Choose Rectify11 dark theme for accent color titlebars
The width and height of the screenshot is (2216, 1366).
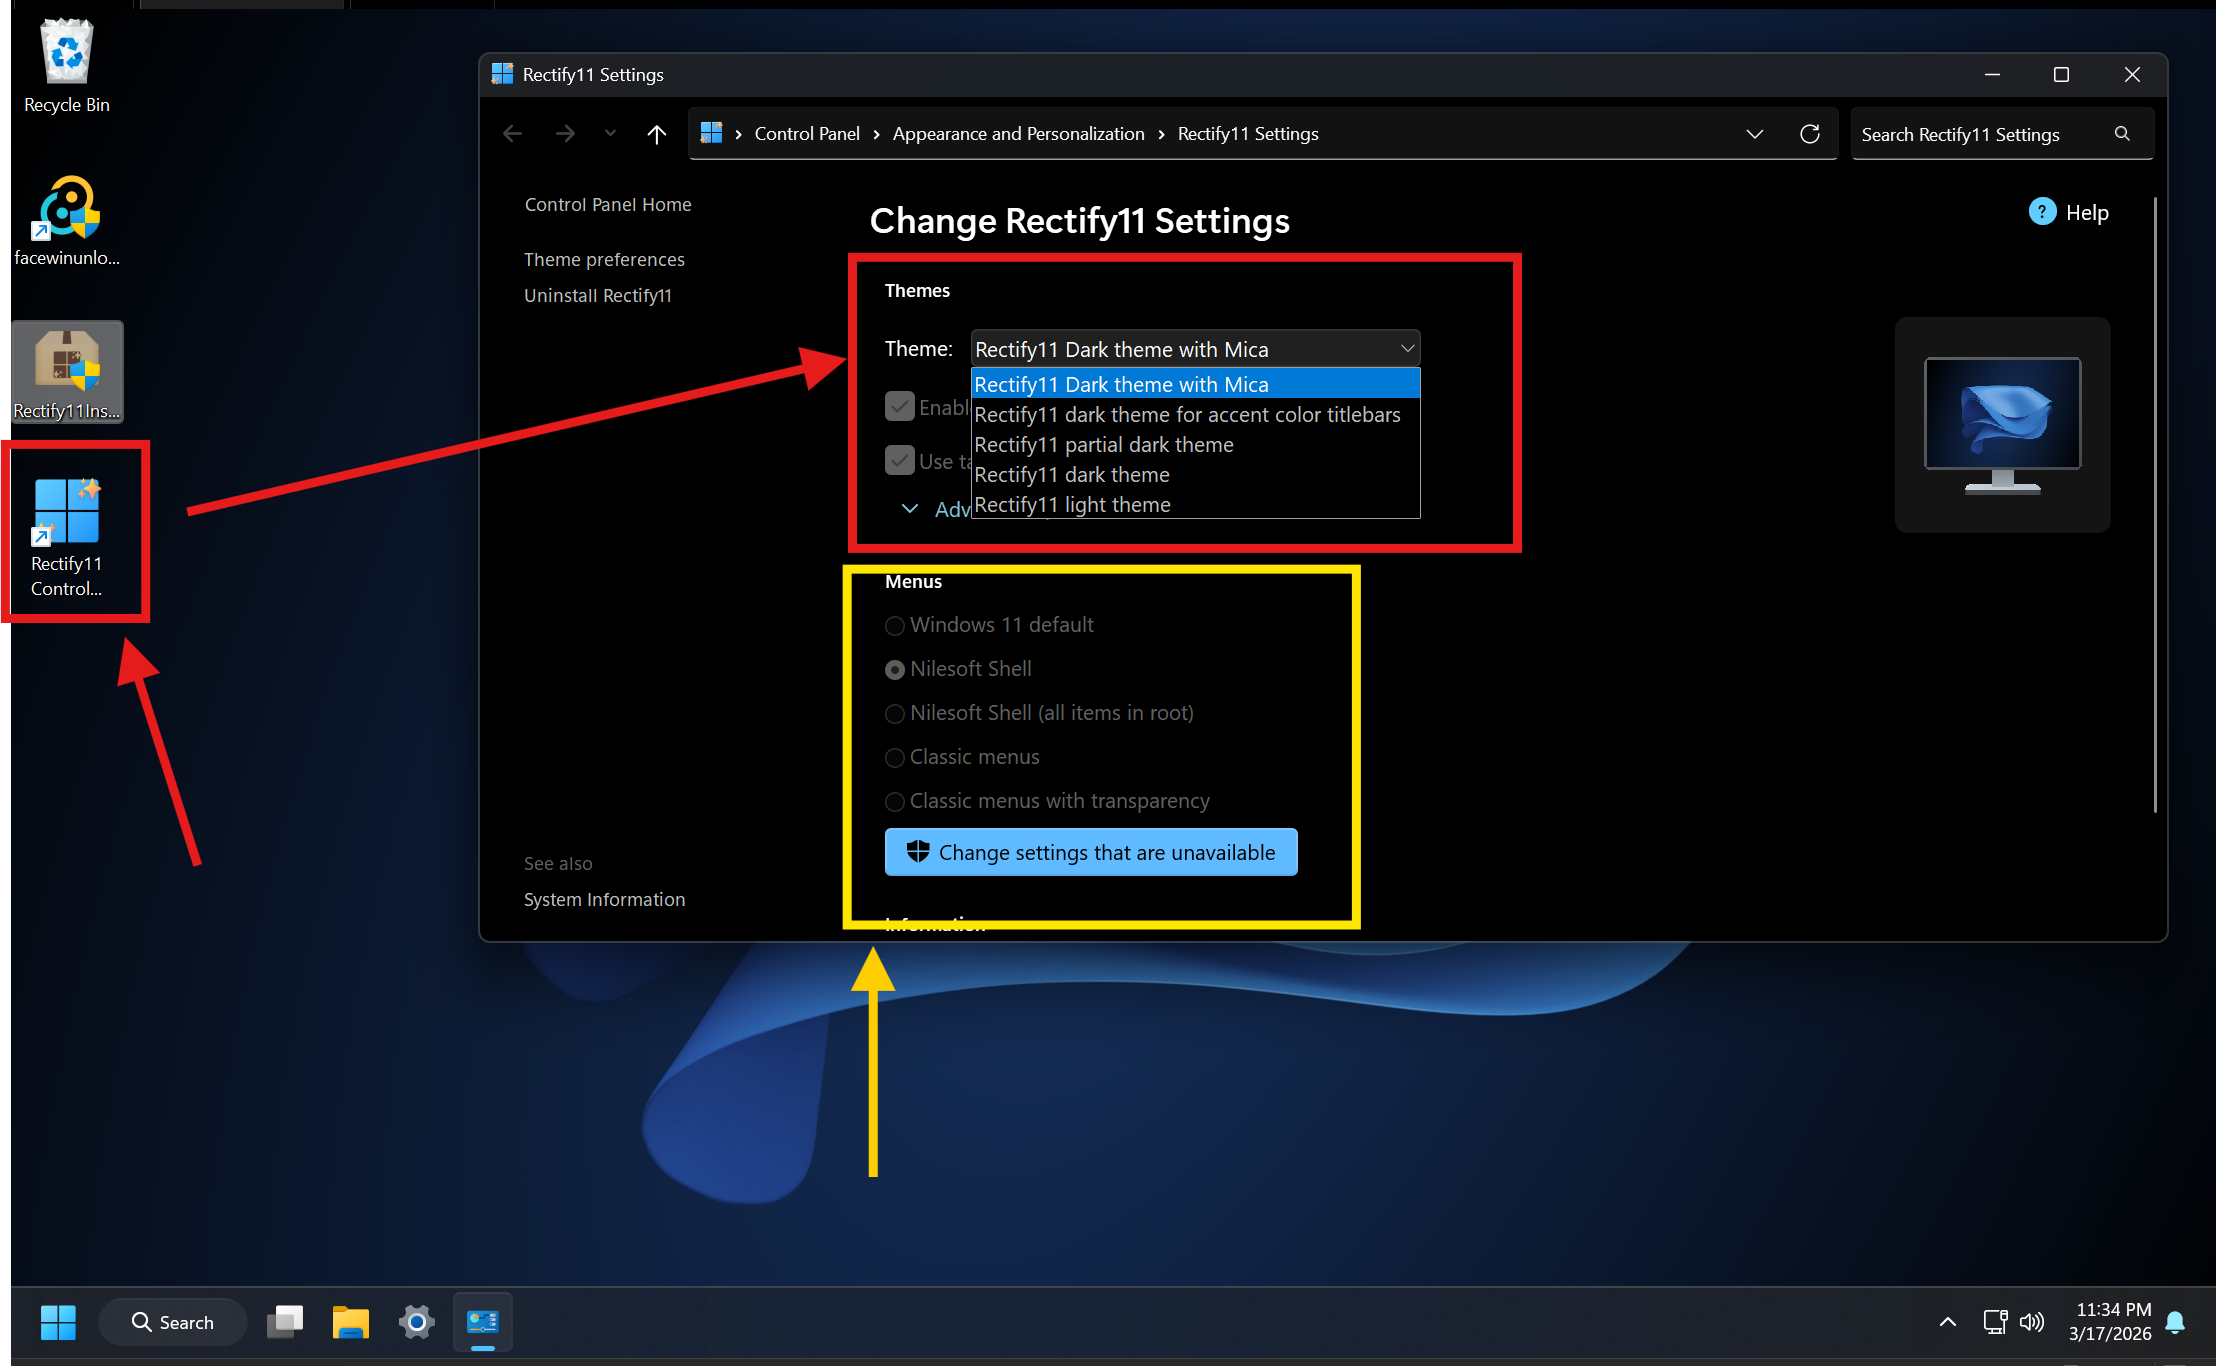1195,415
